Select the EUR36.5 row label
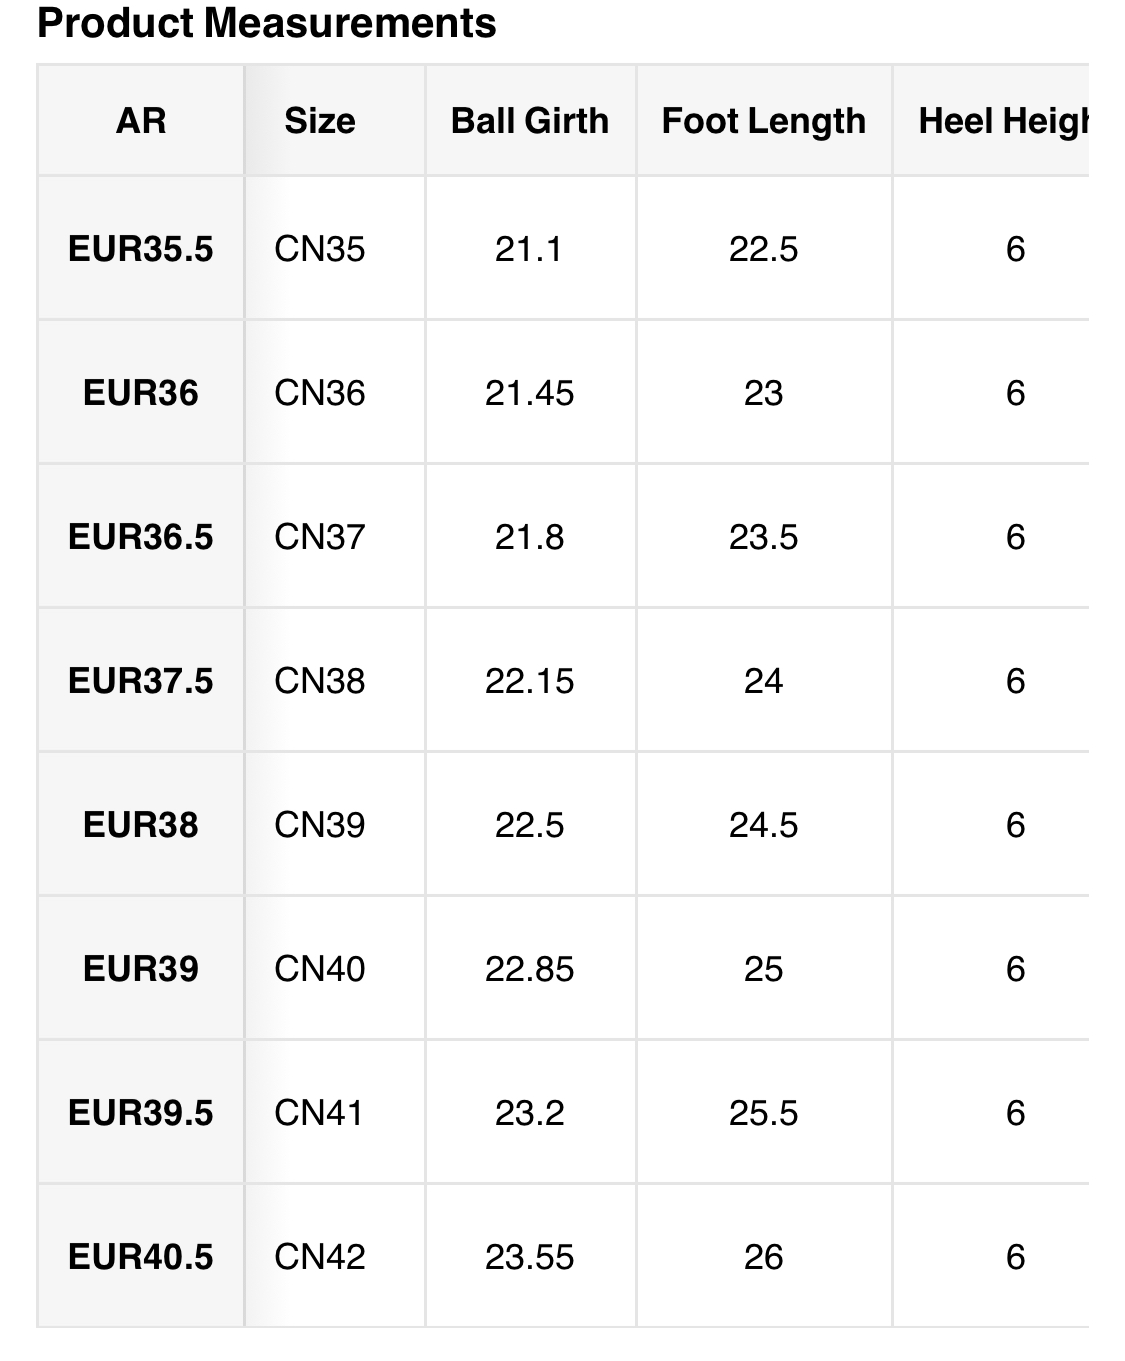This screenshot has height=1361, width=1125. [x=141, y=537]
